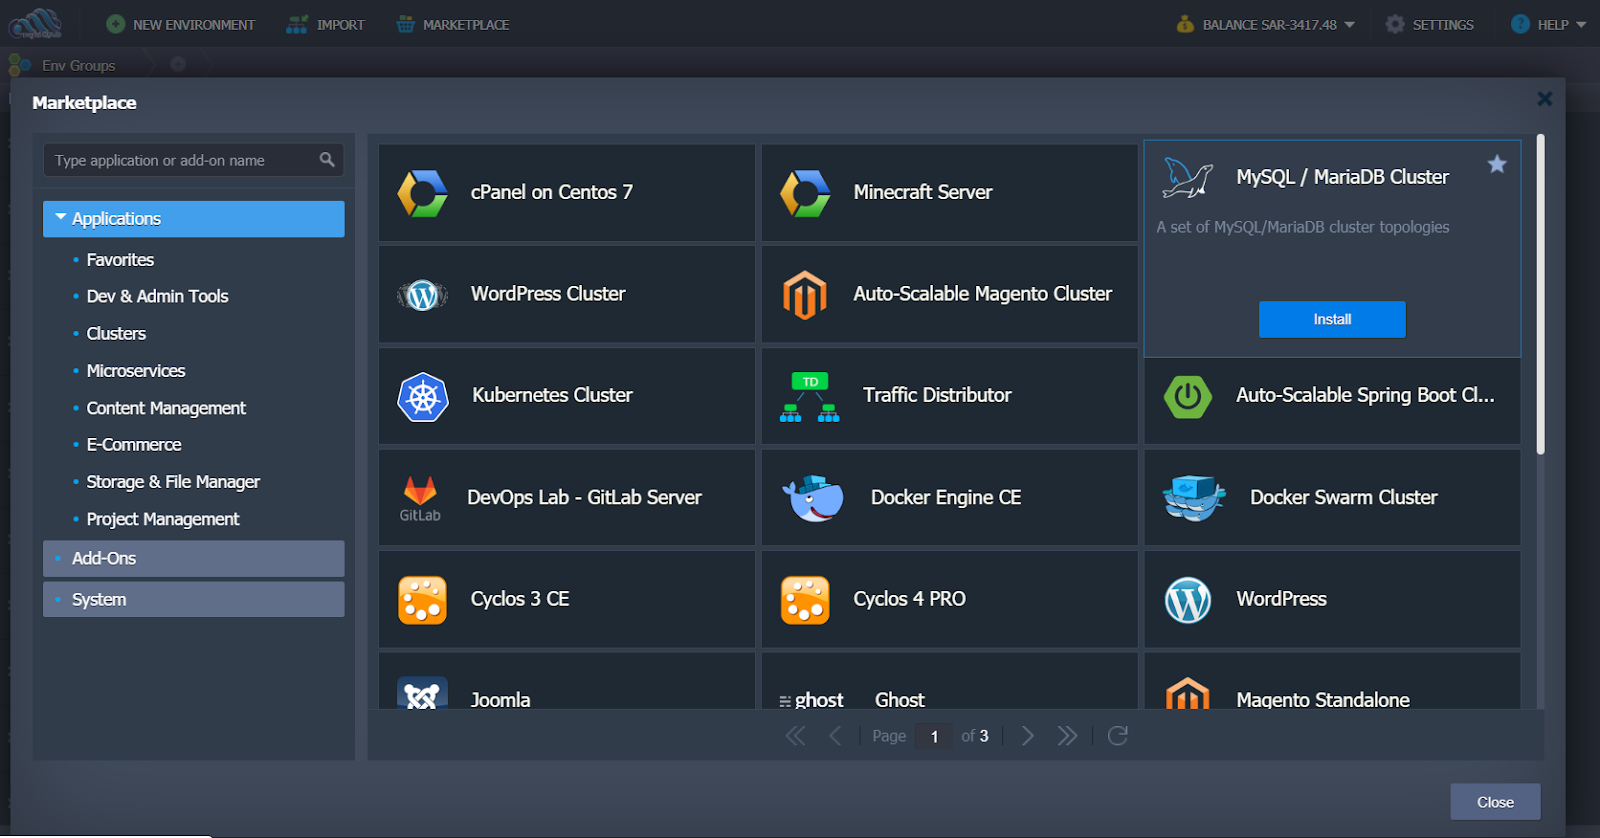Select the Microservices category

136,371
